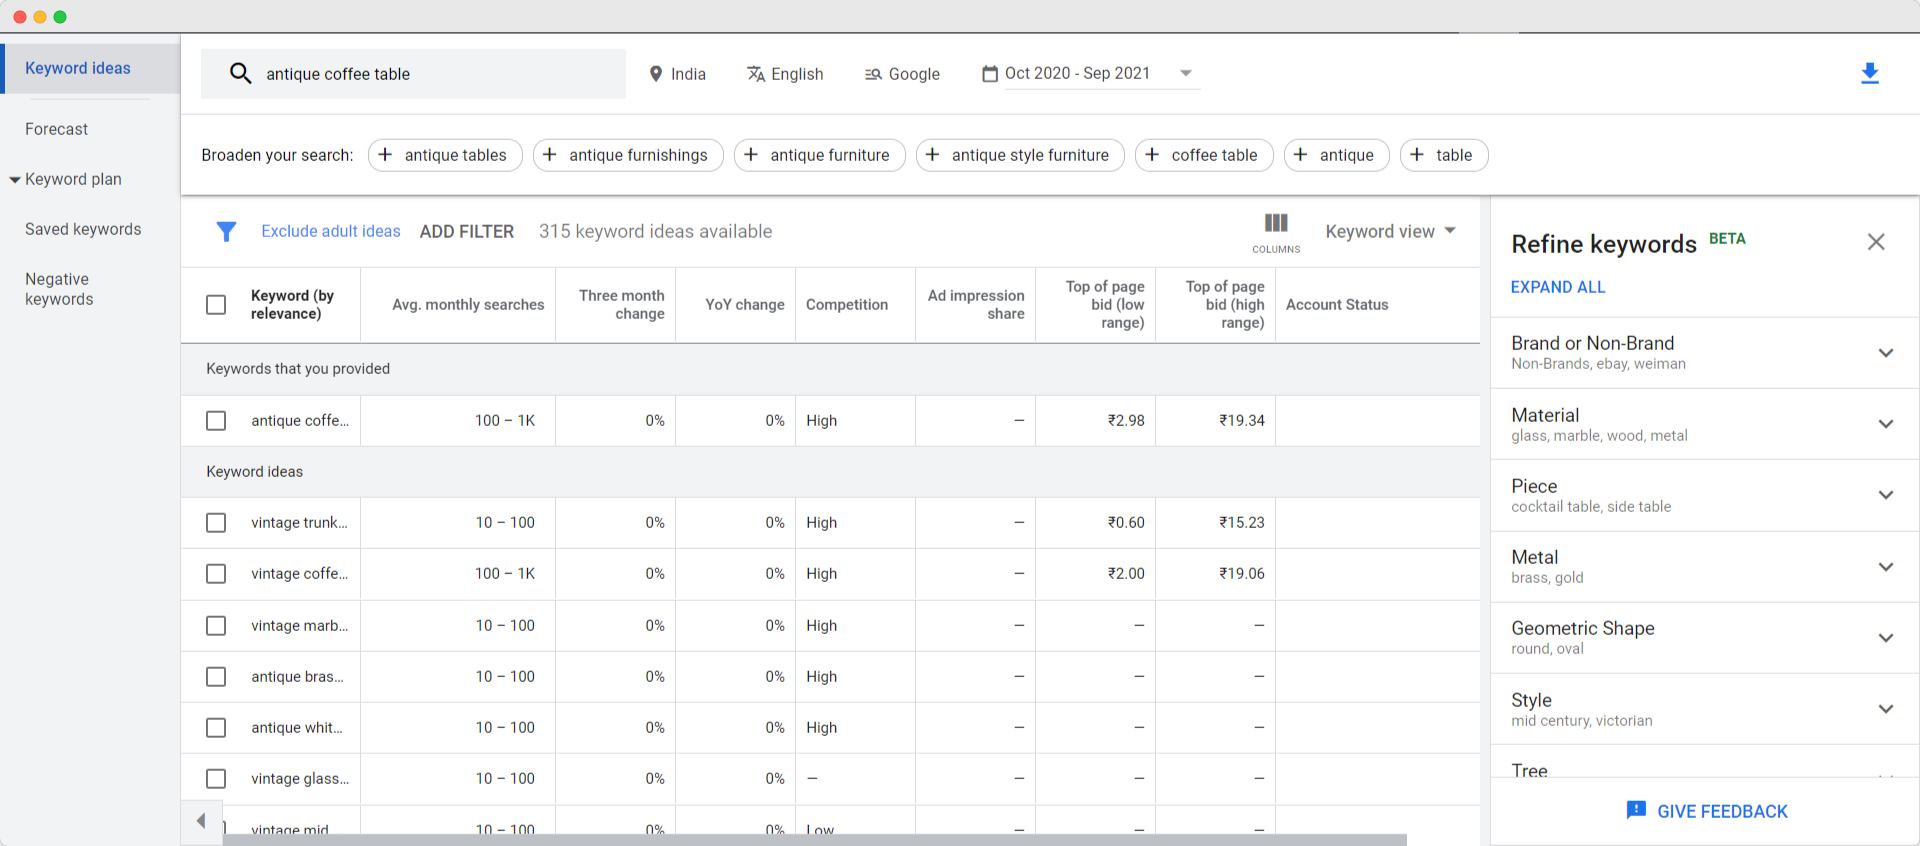Click the Google search network icon
The height and width of the screenshot is (846, 1920).
pyautogui.click(x=873, y=74)
